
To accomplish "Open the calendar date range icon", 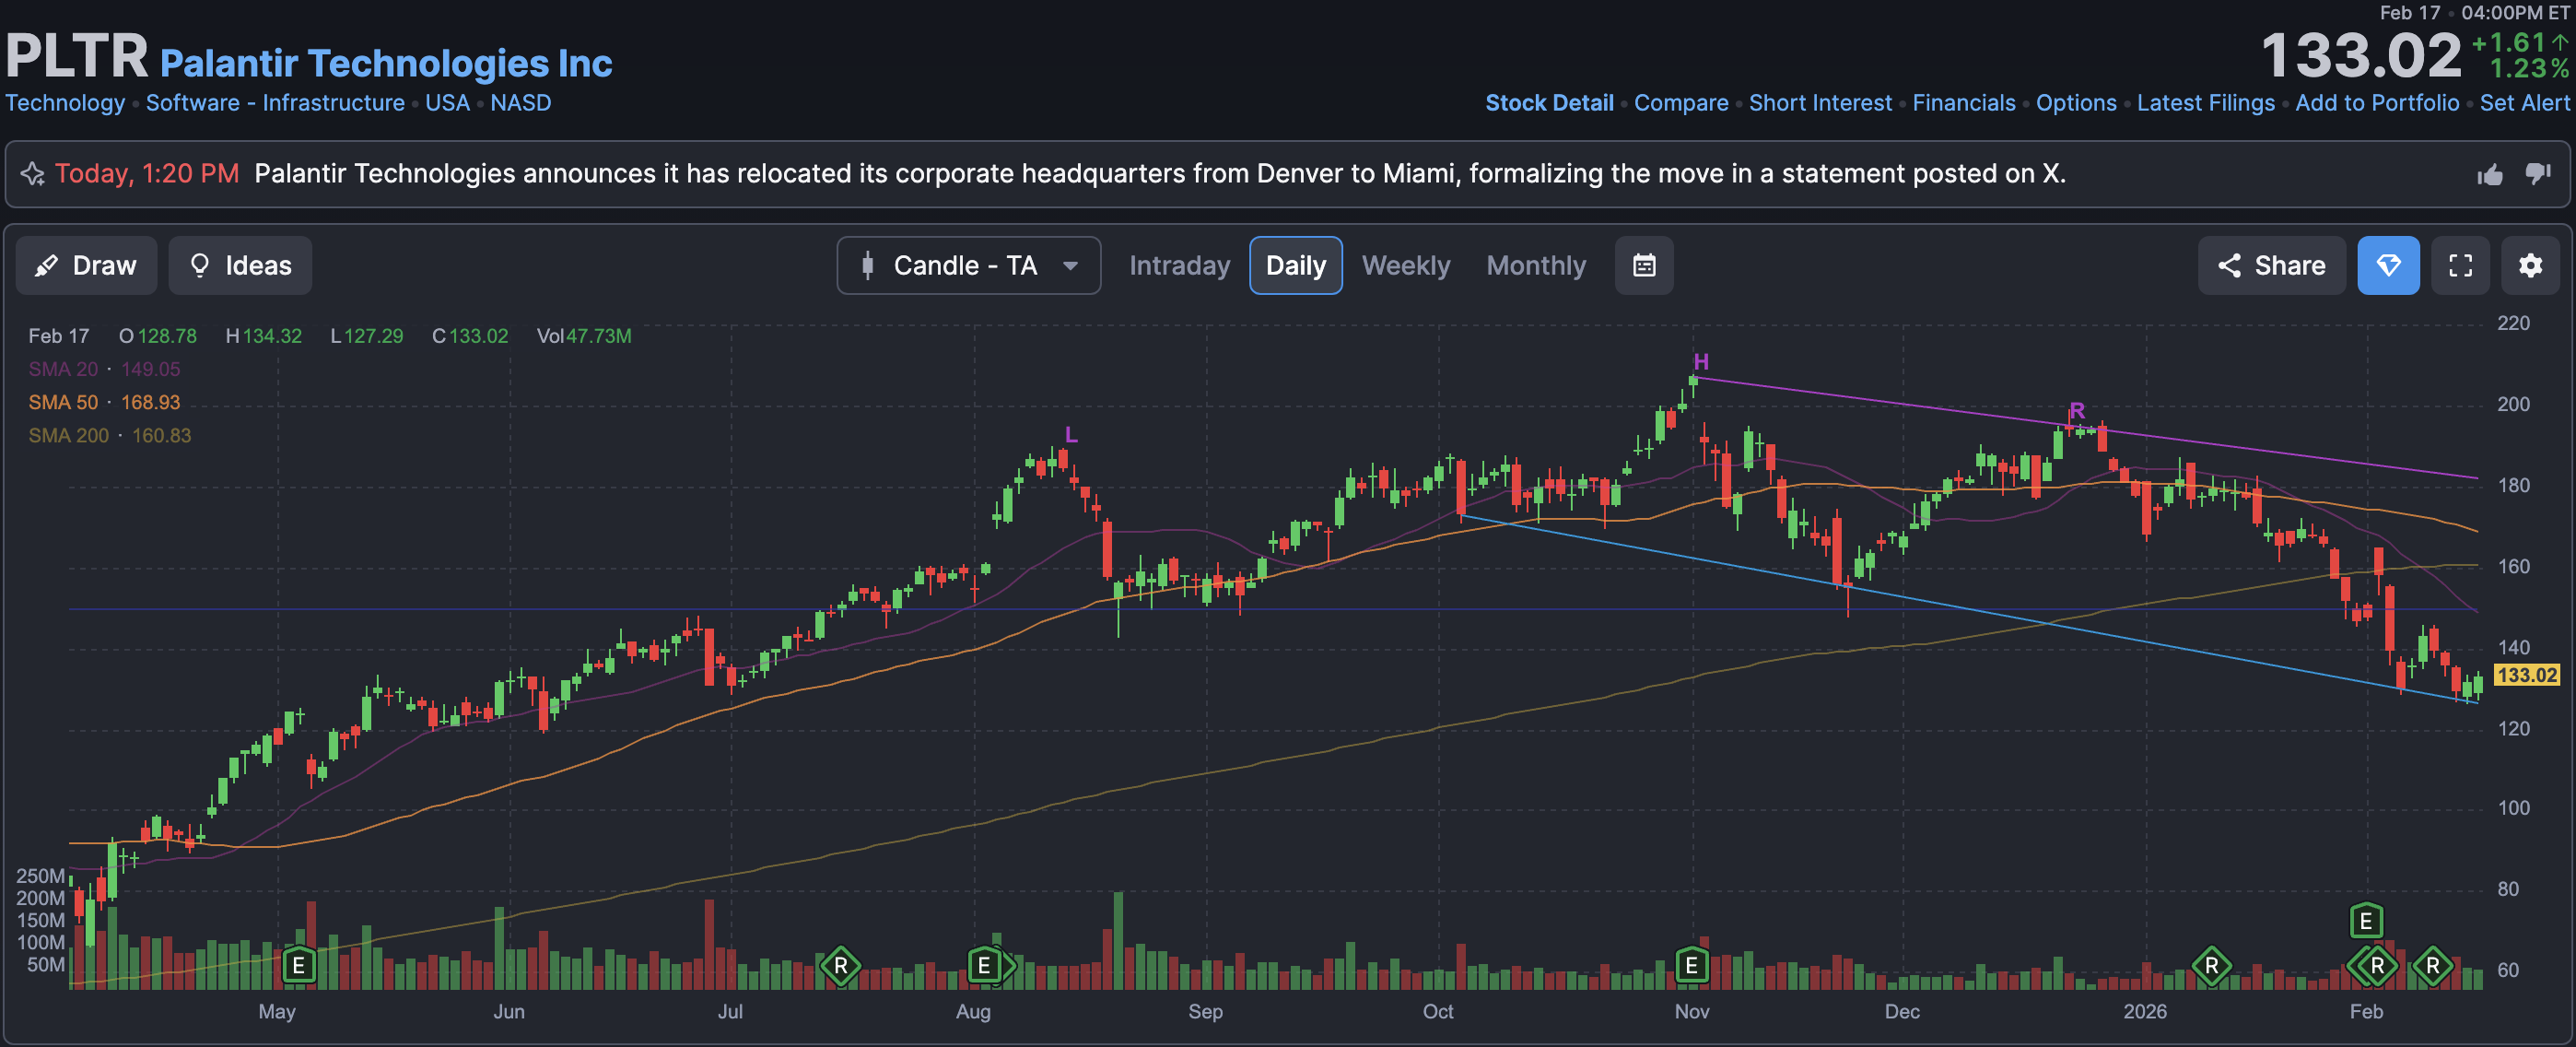I will pos(1643,265).
